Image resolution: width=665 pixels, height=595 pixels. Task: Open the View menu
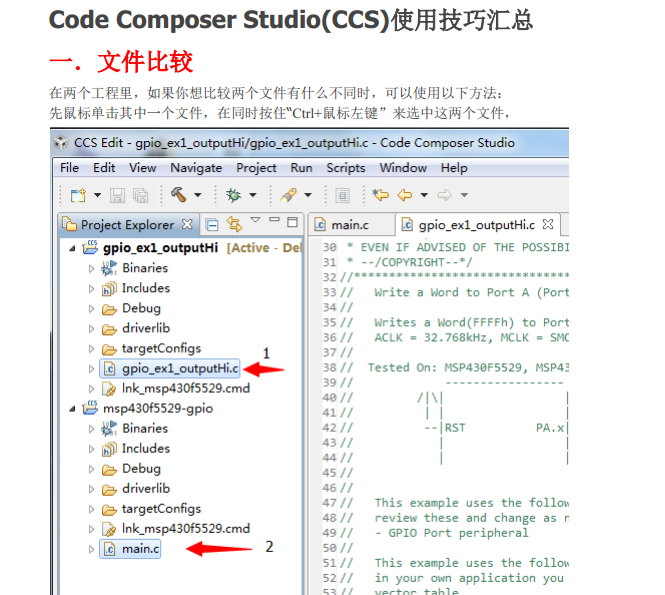(x=142, y=168)
